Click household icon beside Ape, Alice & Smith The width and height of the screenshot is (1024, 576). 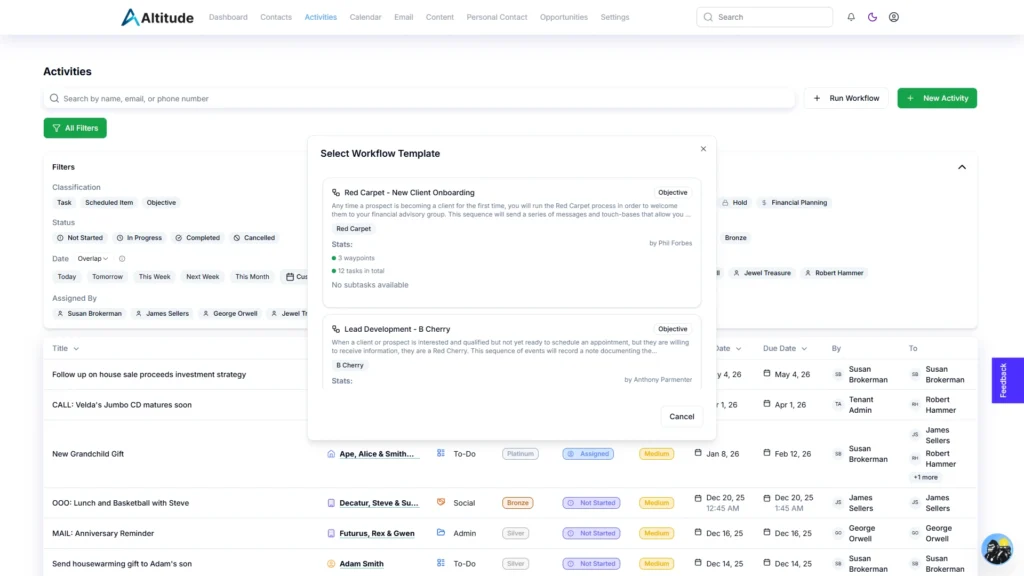point(331,454)
